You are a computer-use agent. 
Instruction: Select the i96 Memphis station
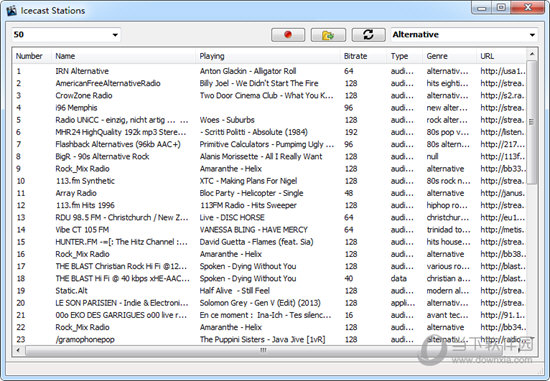coord(76,108)
